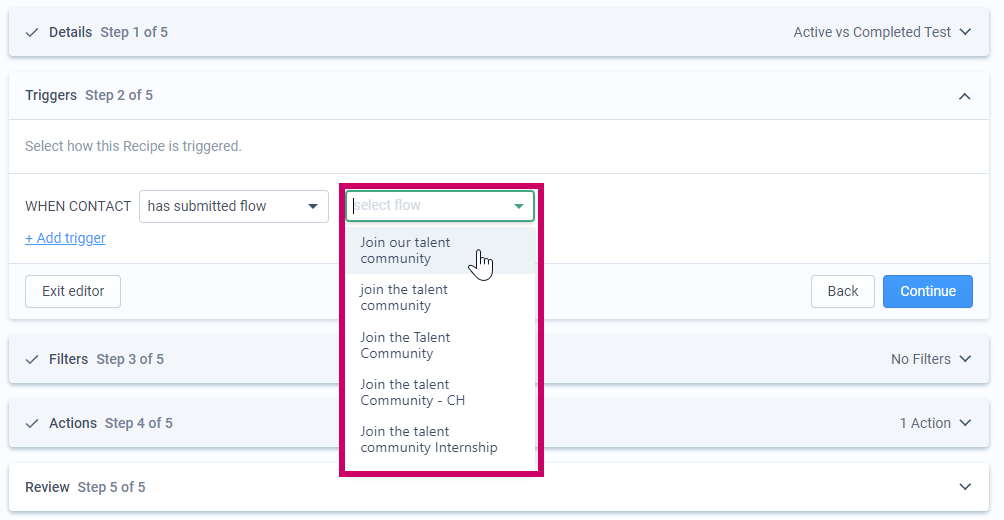The height and width of the screenshot is (520, 1004).
Task: Click the Details checkmark icon
Action: click(32, 33)
